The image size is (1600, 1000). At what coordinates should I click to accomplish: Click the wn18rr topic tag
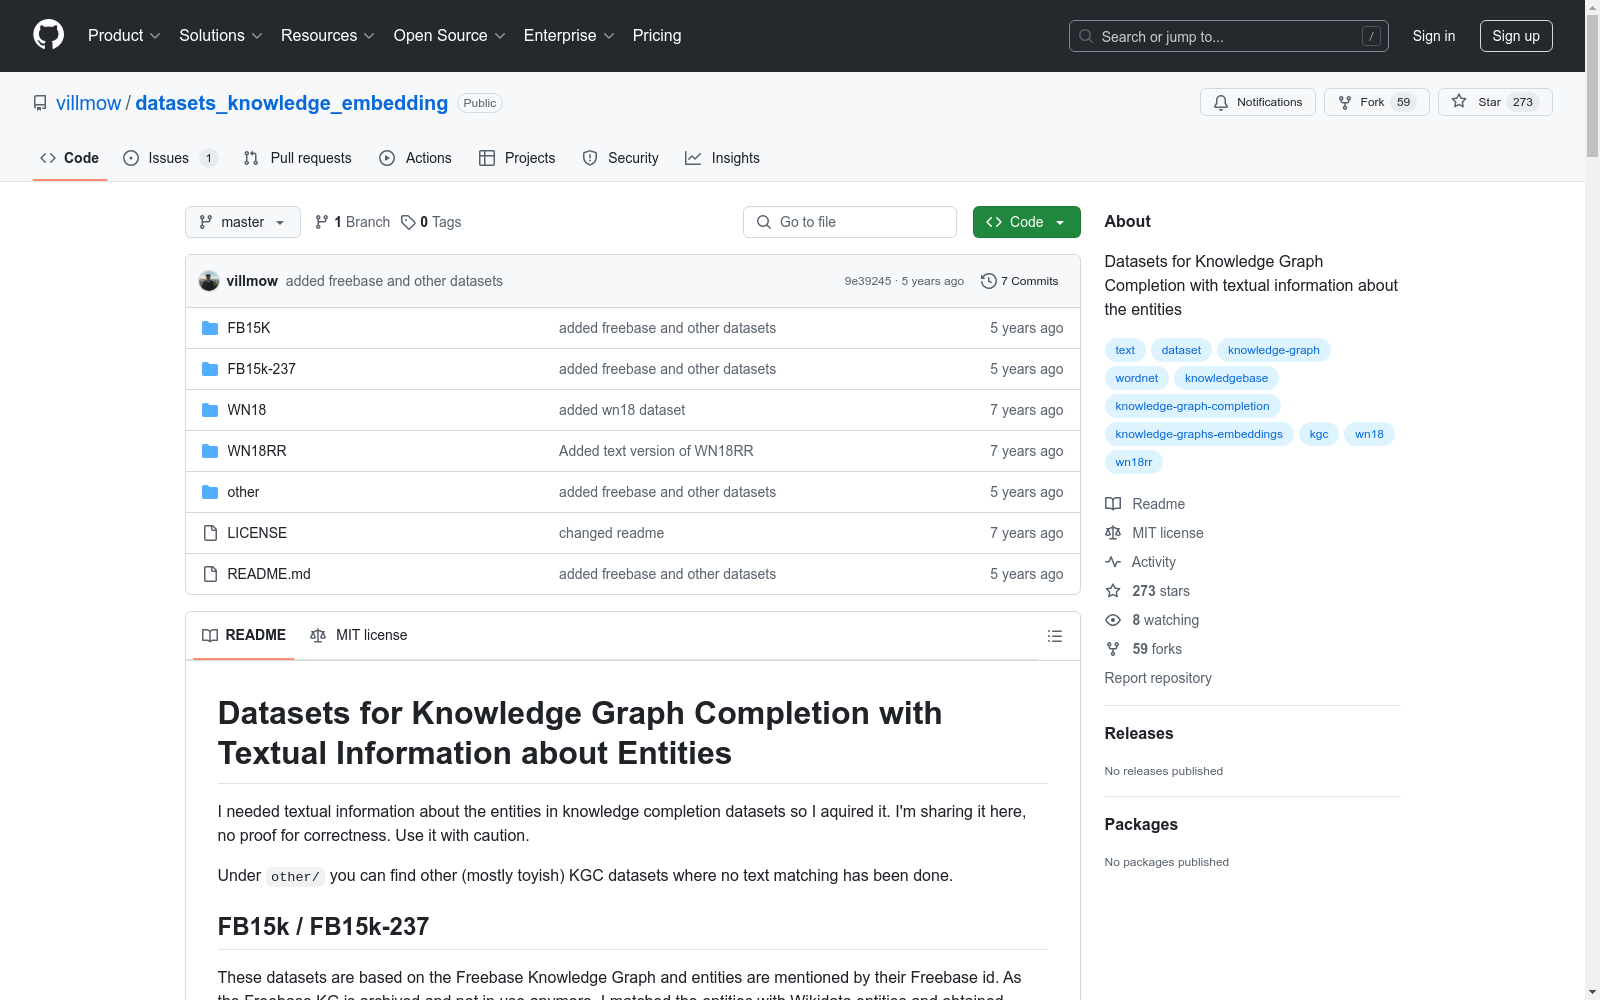pos(1133,462)
